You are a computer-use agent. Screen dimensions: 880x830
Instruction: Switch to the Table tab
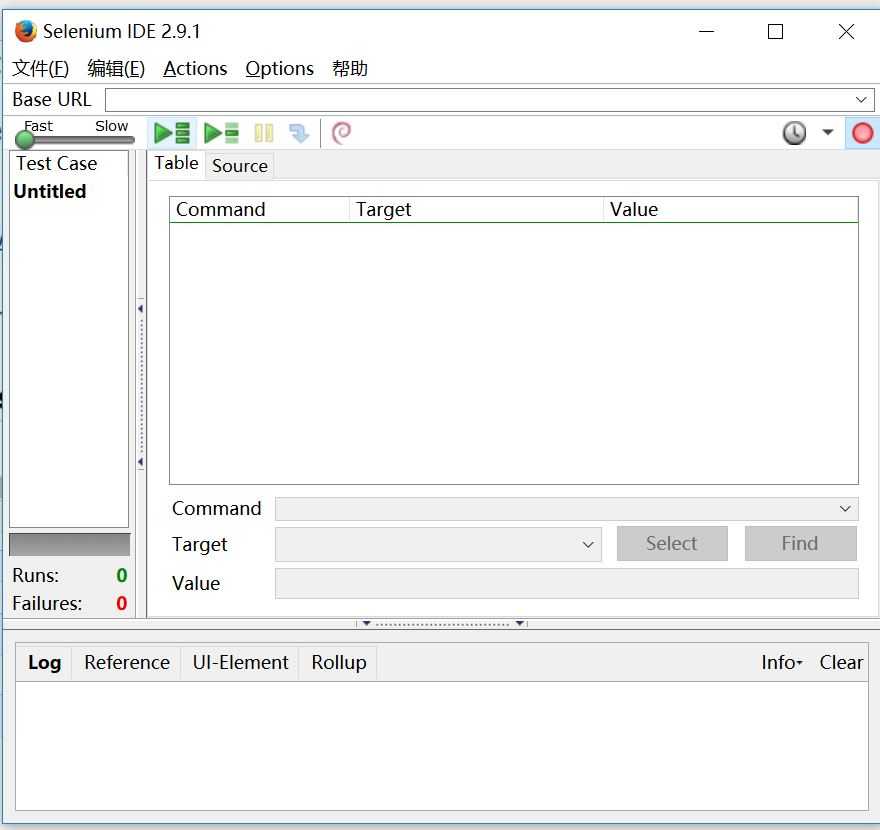[x=176, y=163]
